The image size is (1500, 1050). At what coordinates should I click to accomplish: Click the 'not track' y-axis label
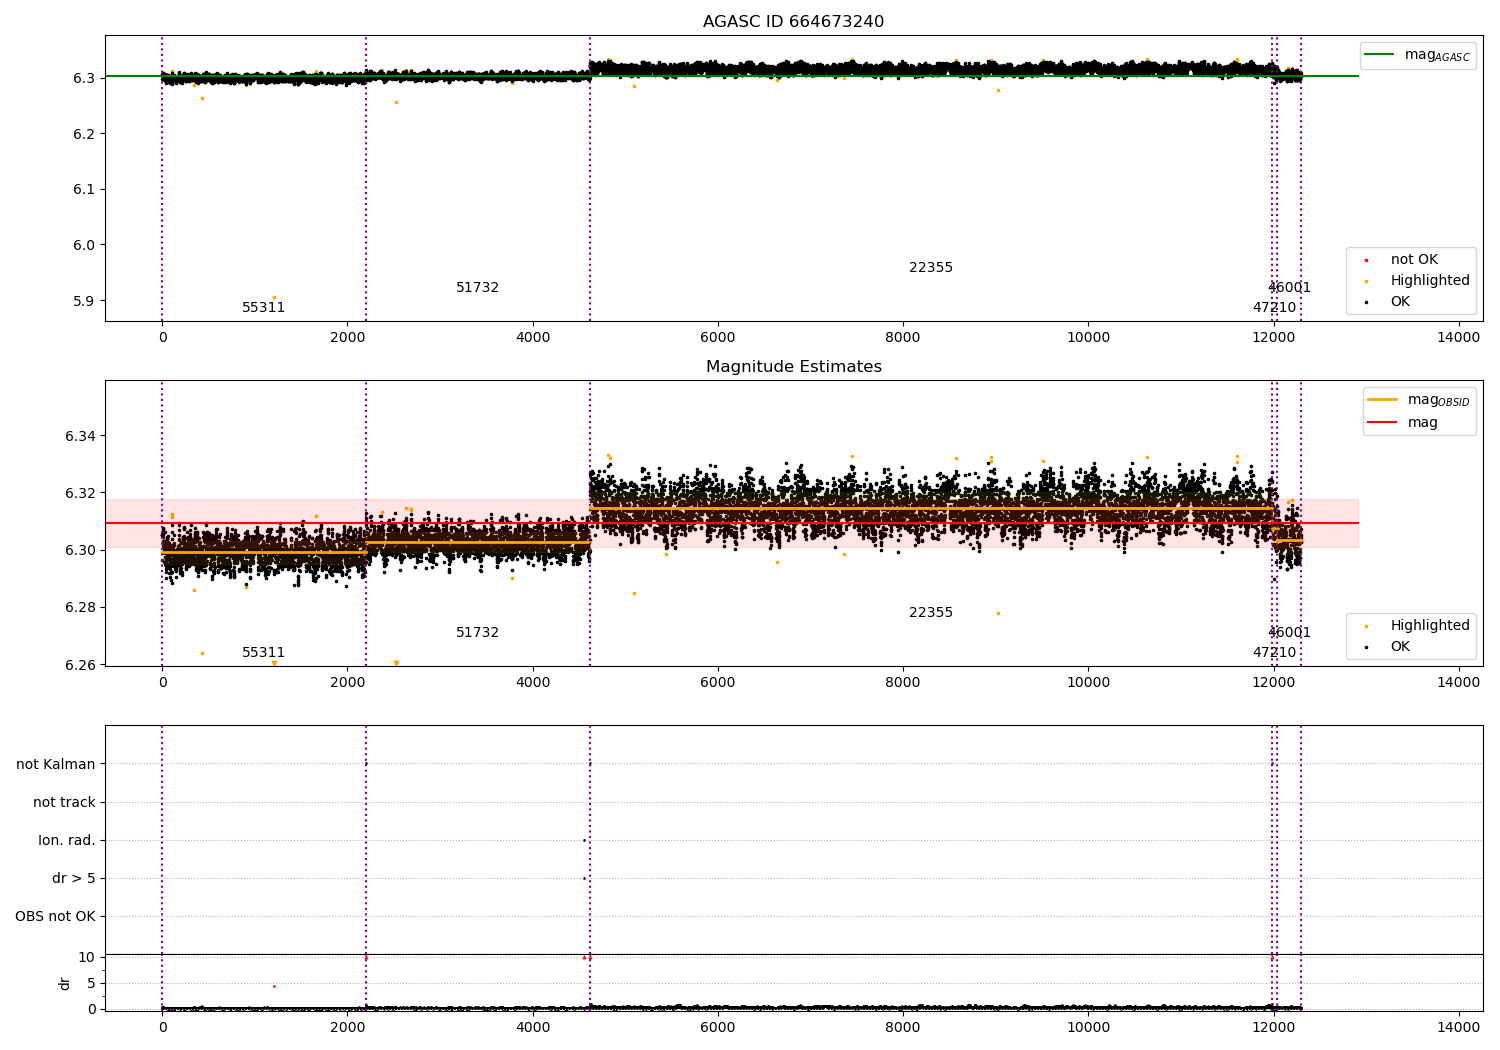point(64,803)
